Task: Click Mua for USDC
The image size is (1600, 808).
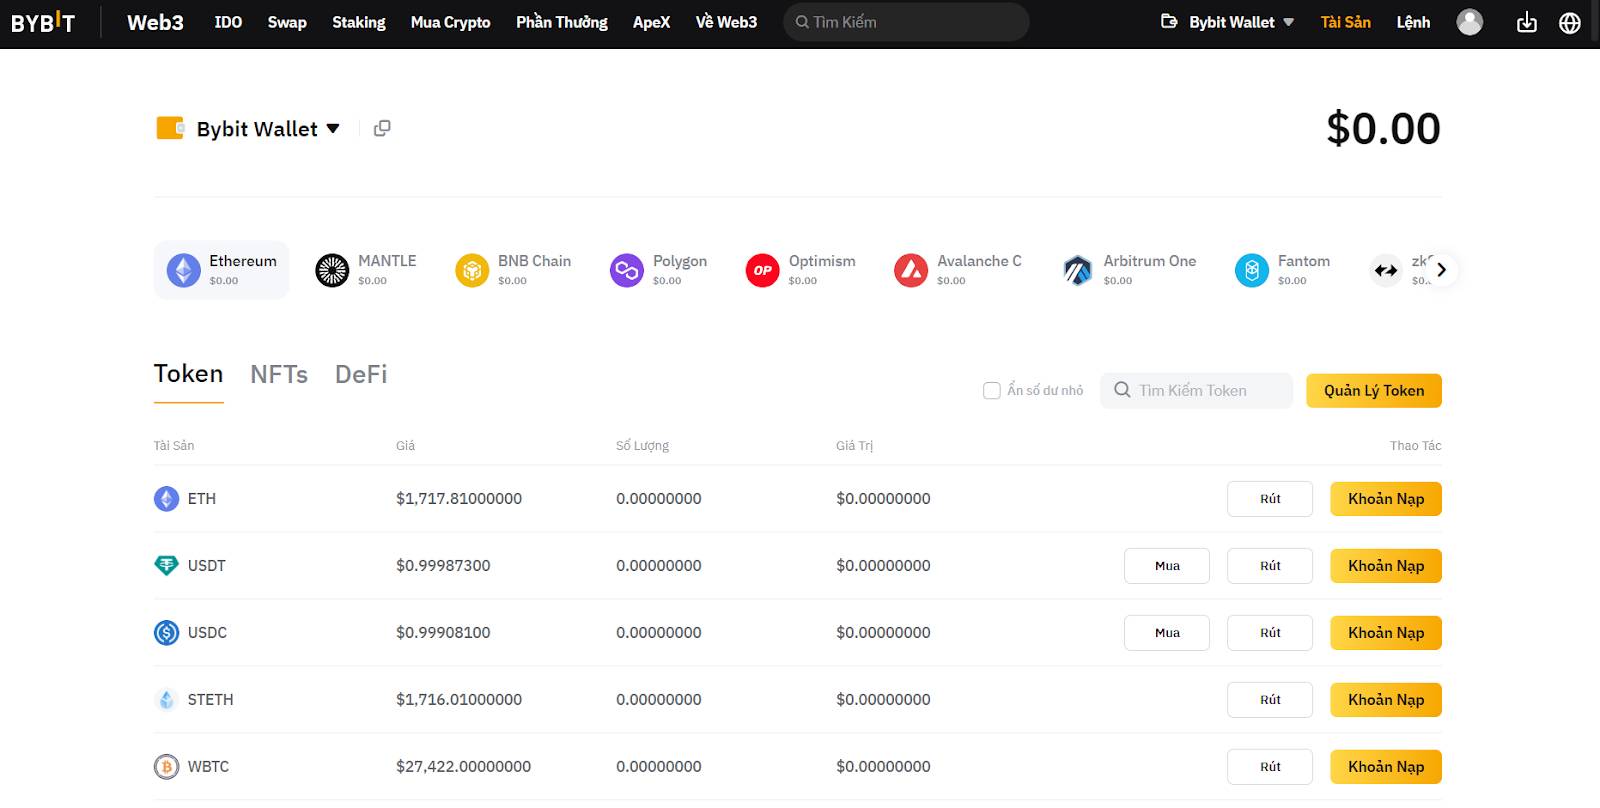Action: [x=1167, y=633]
